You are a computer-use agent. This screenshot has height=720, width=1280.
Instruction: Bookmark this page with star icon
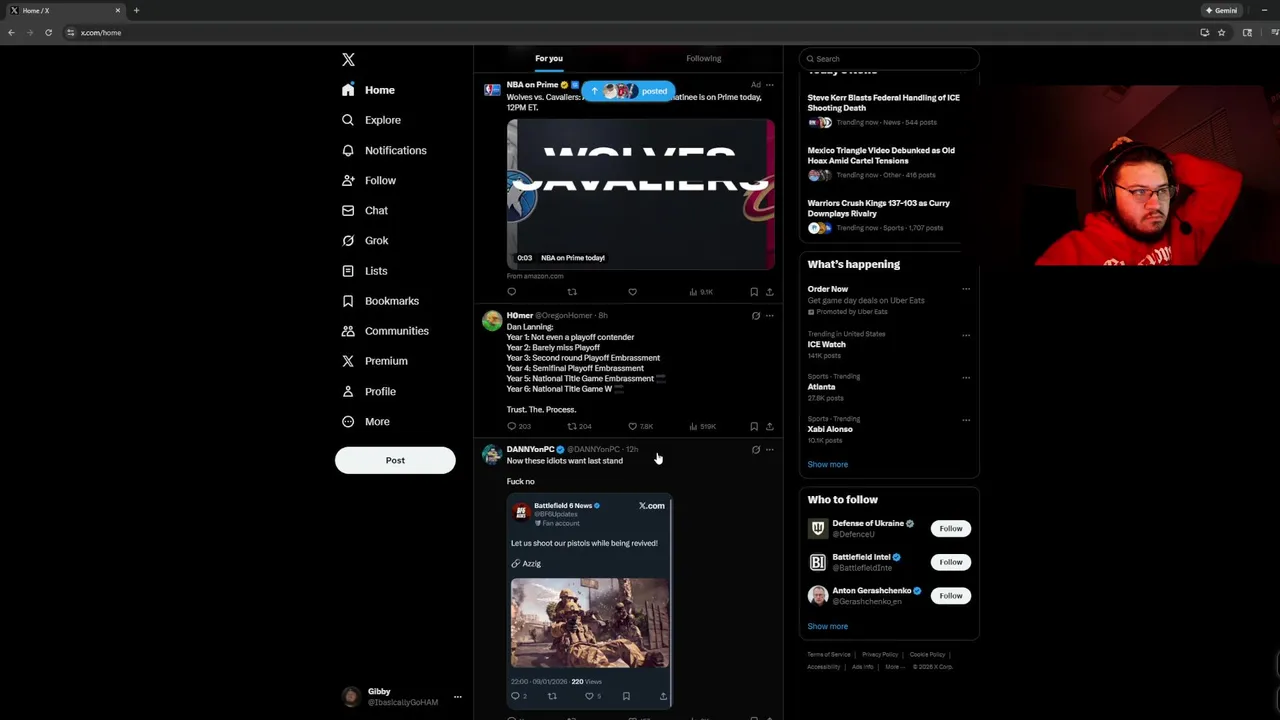[x=1221, y=32]
